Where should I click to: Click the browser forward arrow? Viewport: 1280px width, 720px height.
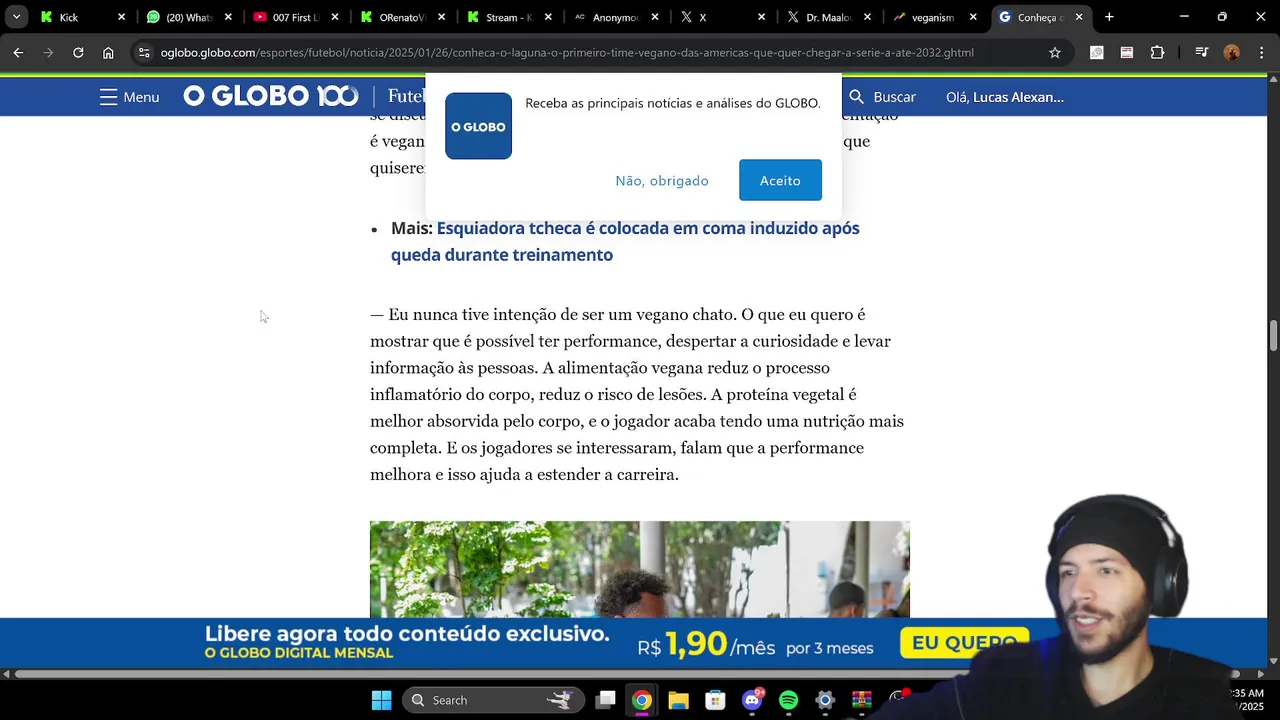pyautogui.click(x=48, y=52)
